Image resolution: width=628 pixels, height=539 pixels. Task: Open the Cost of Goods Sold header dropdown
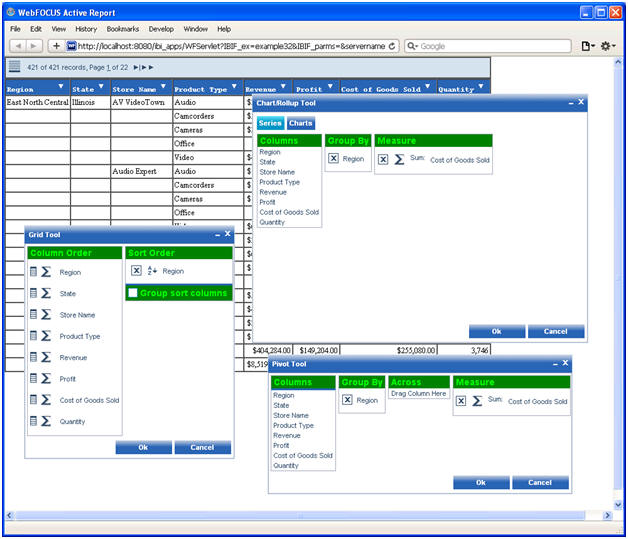point(427,86)
